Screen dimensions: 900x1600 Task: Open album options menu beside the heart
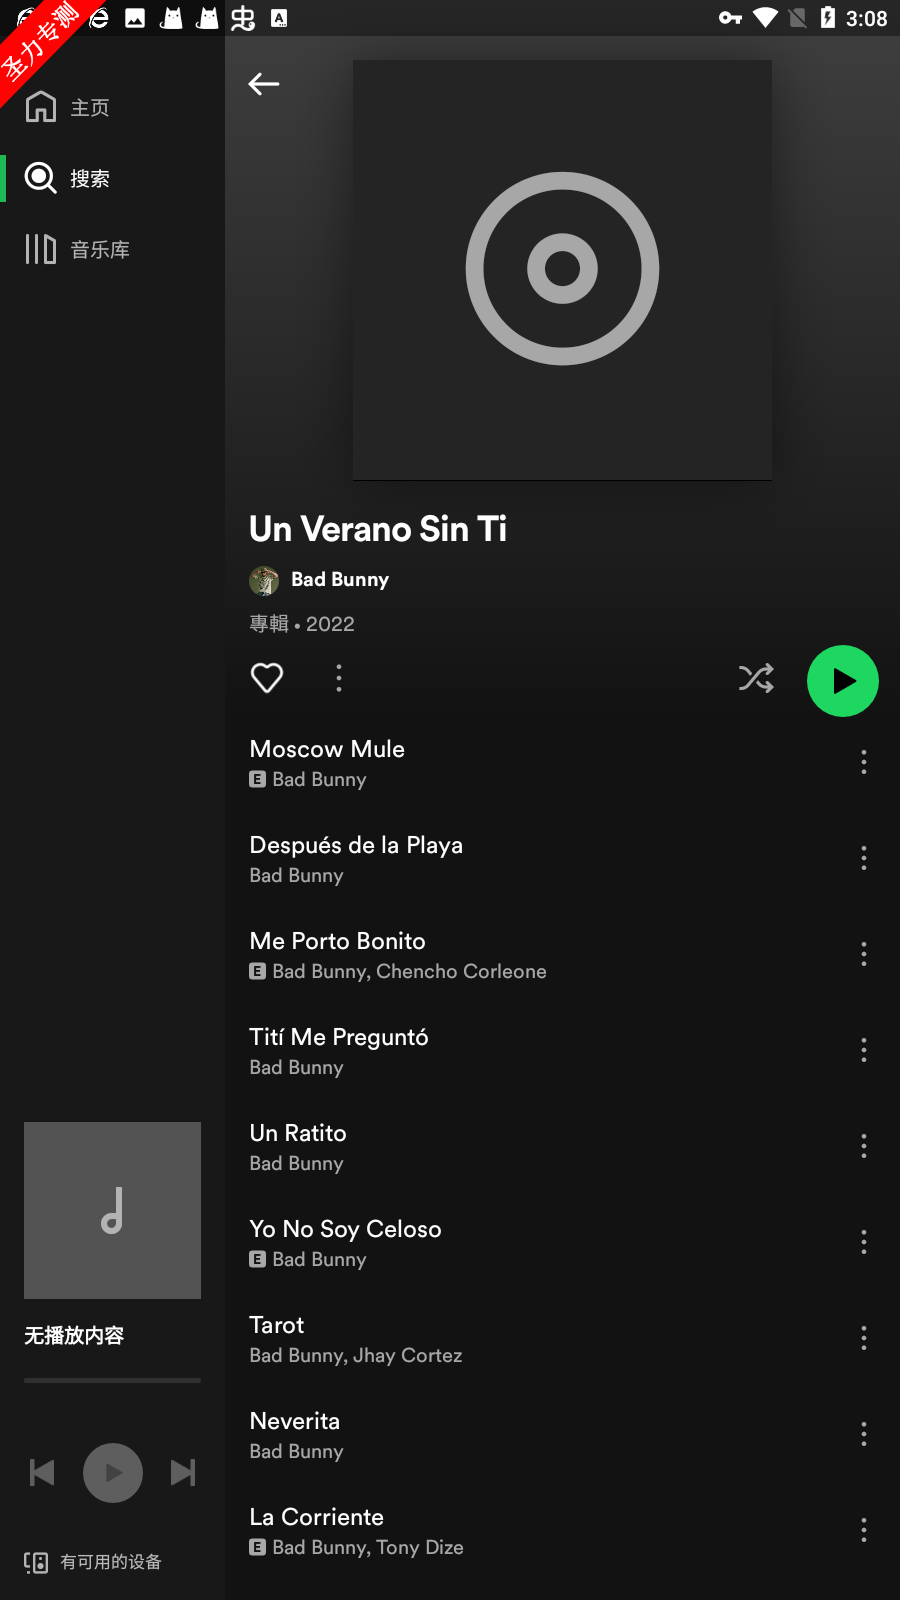coord(339,678)
